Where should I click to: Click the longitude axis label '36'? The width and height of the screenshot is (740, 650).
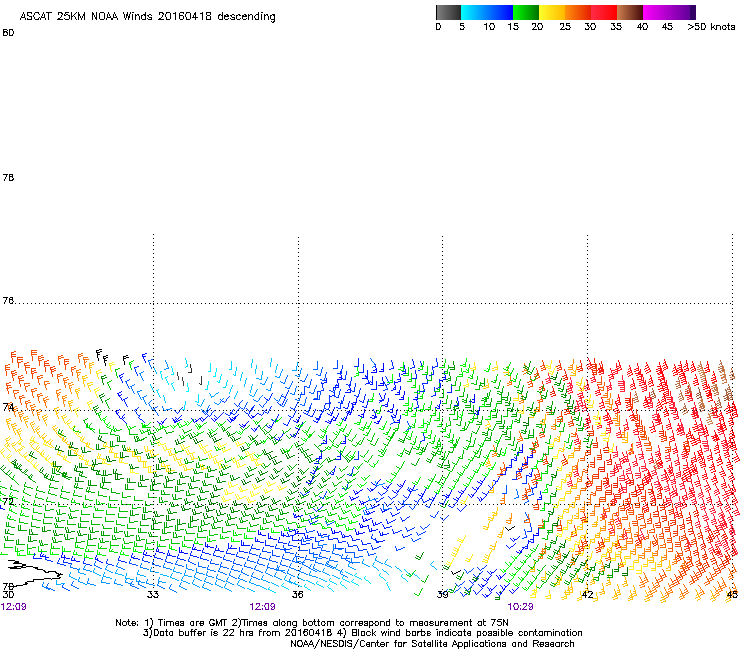point(297,594)
